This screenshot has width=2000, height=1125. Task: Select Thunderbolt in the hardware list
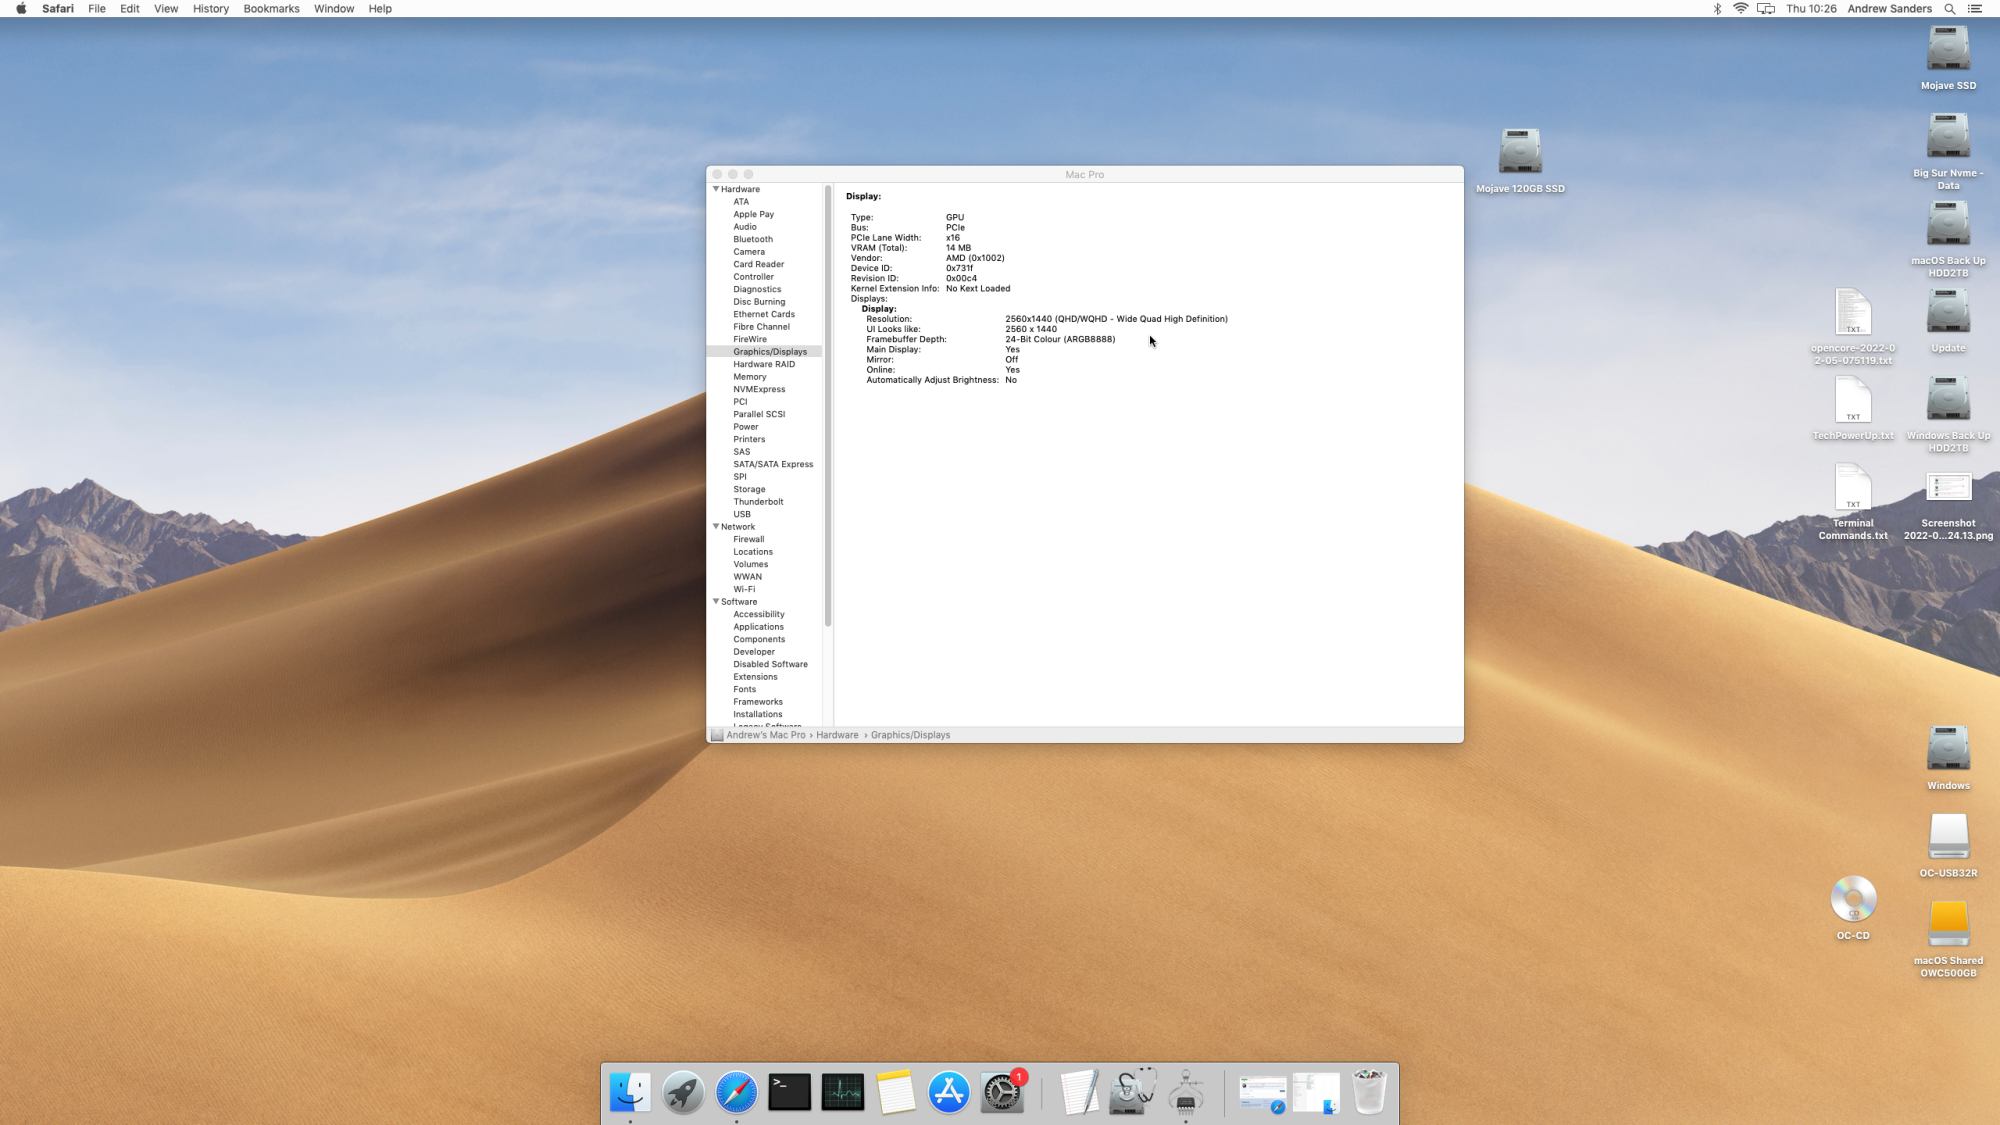(x=758, y=502)
